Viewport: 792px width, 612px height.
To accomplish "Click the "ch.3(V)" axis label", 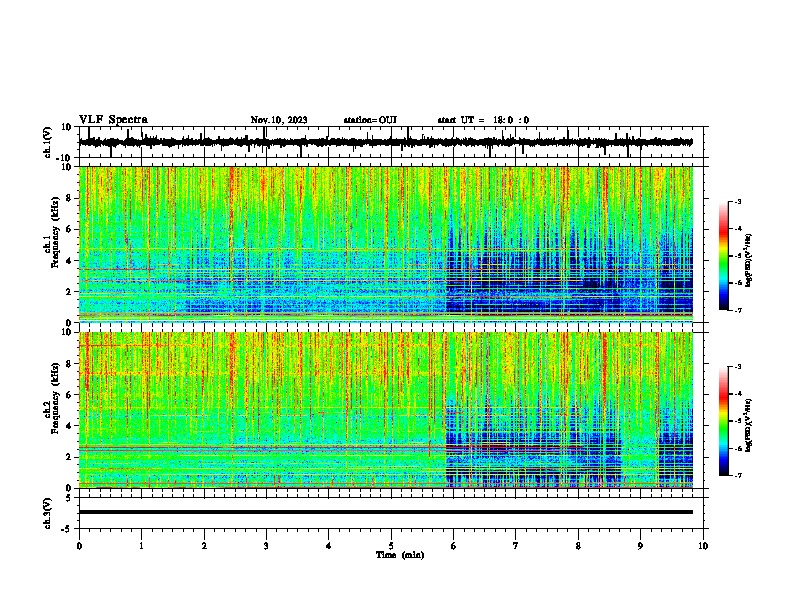I will tap(48, 513).
